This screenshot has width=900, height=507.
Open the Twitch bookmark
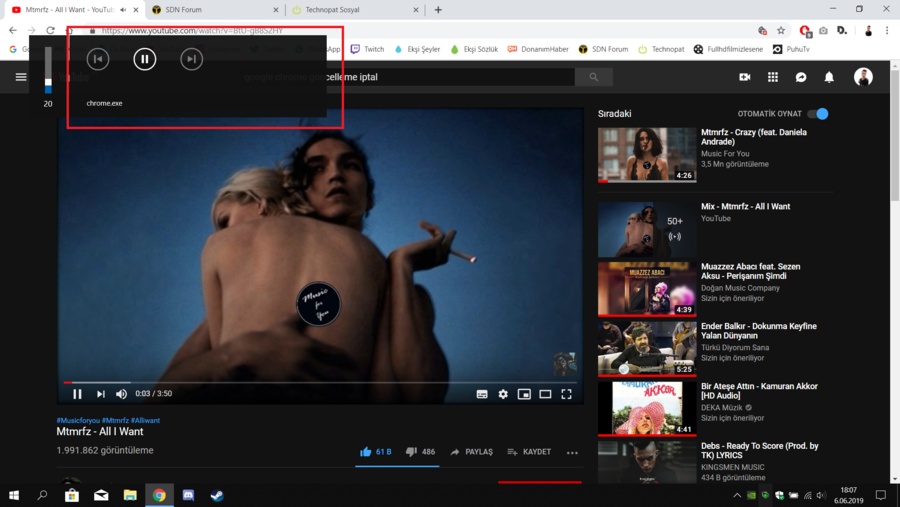pyautogui.click(x=367, y=49)
